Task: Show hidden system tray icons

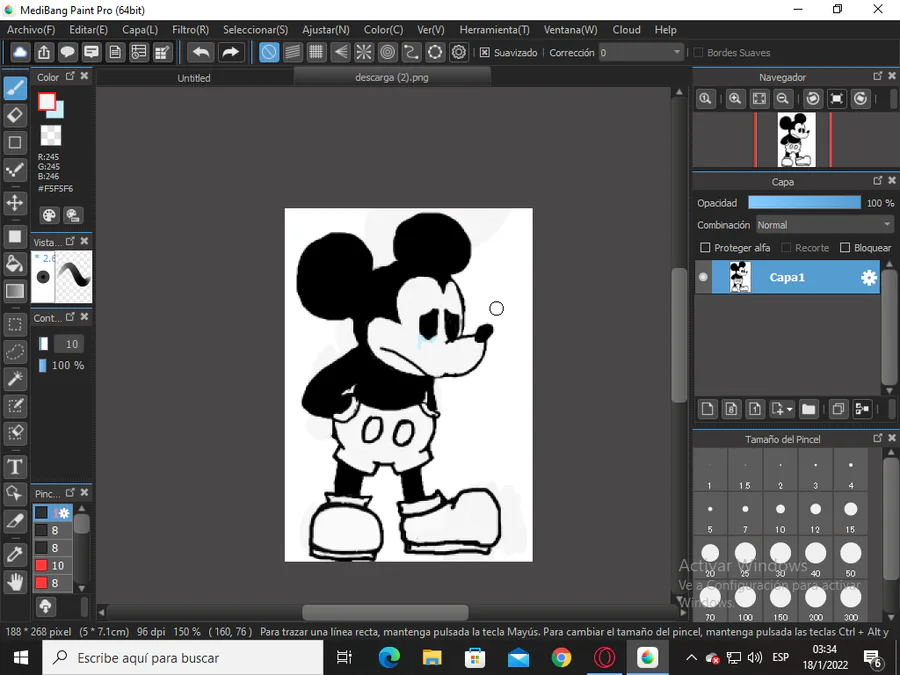Action: coord(691,658)
